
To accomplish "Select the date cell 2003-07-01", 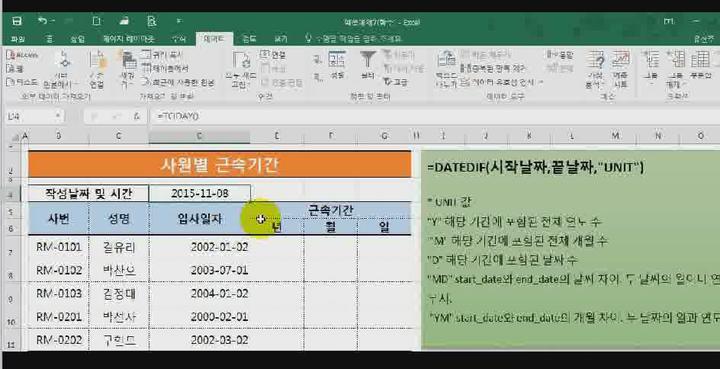I will click(x=200, y=270).
